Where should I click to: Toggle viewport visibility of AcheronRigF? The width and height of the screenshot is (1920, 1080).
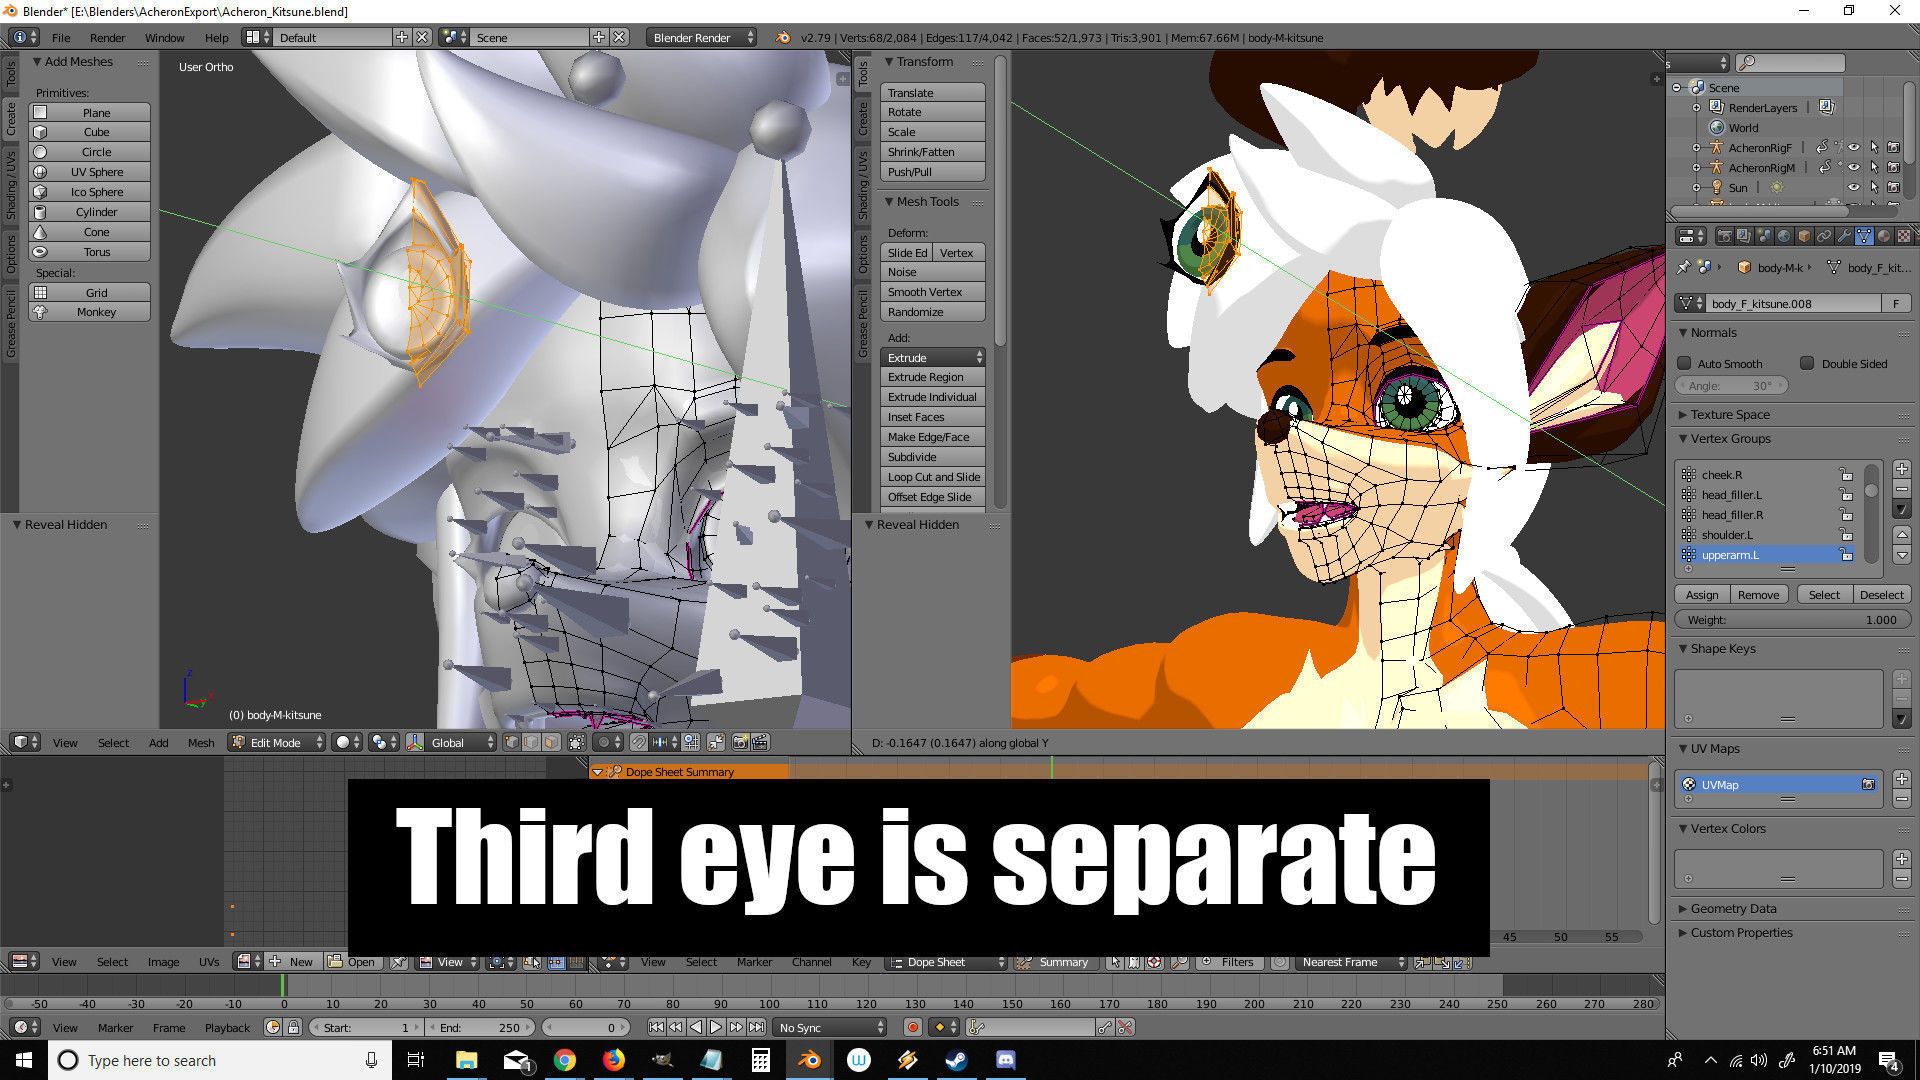click(x=1853, y=147)
